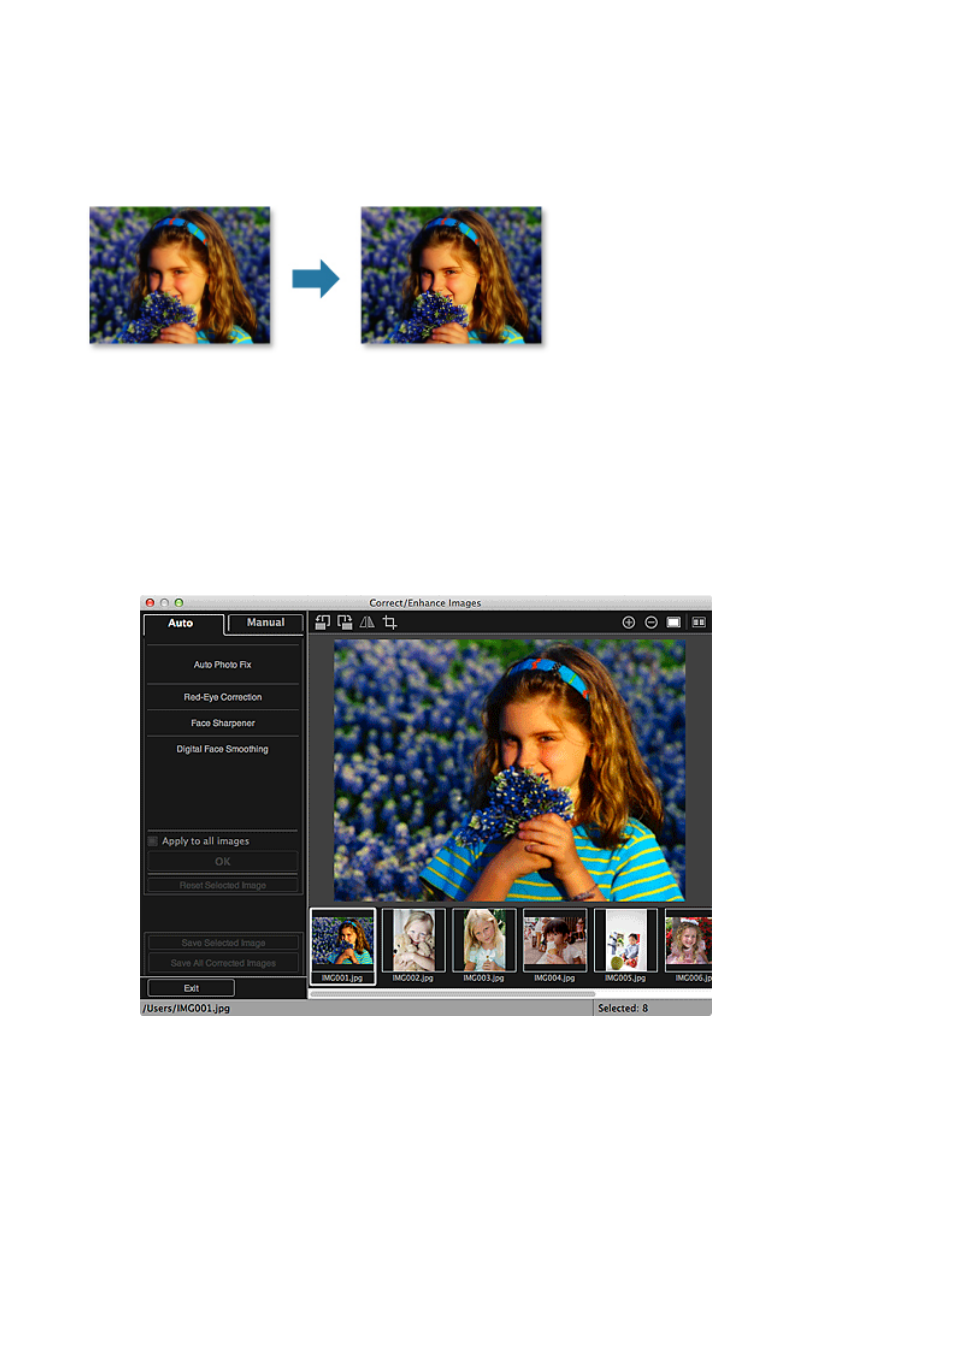Click Save All Corrected Images
This screenshot has height=1350, width=954.
pyautogui.click(x=223, y=963)
